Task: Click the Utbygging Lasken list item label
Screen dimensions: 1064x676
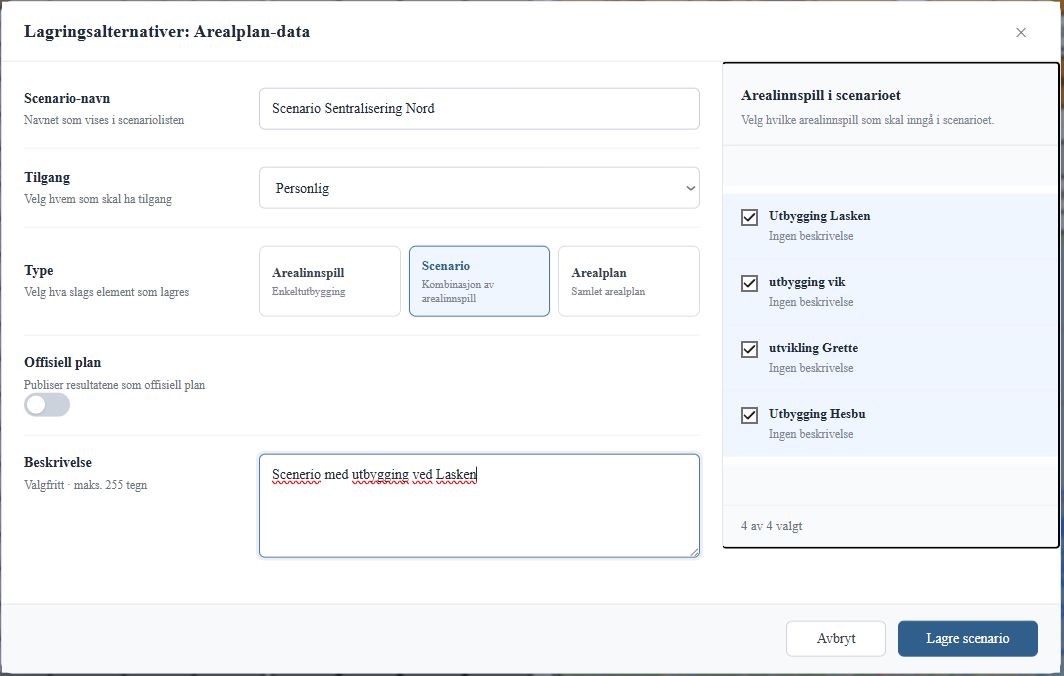Action: click(819, 216)
